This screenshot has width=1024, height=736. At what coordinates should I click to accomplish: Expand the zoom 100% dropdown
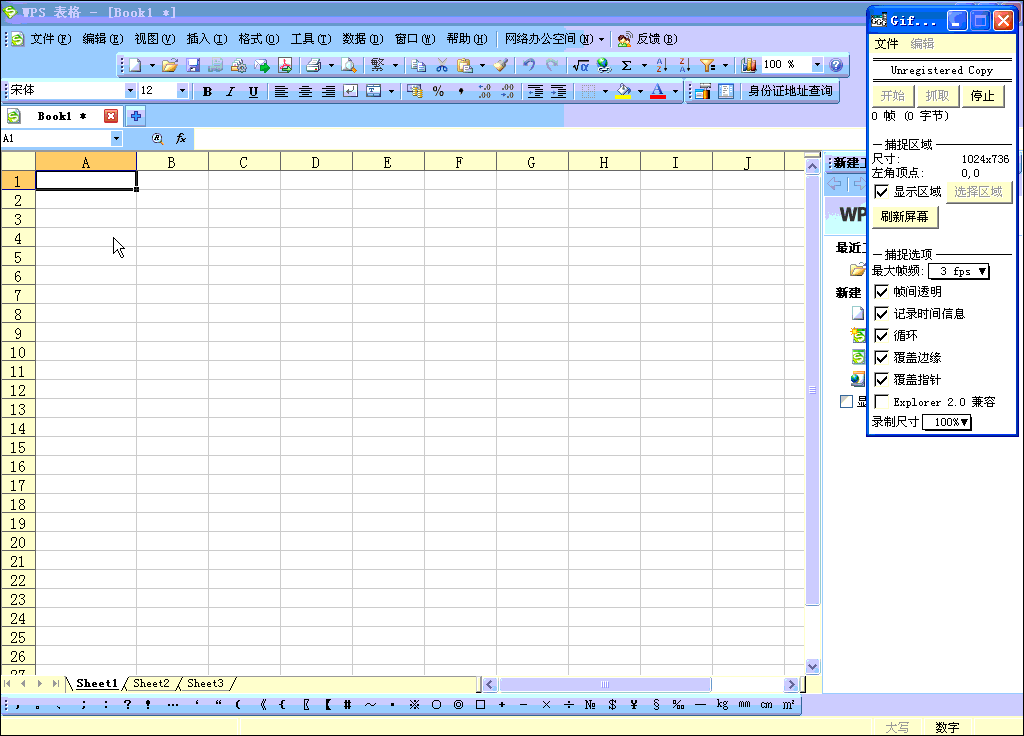tap(817, 65)
